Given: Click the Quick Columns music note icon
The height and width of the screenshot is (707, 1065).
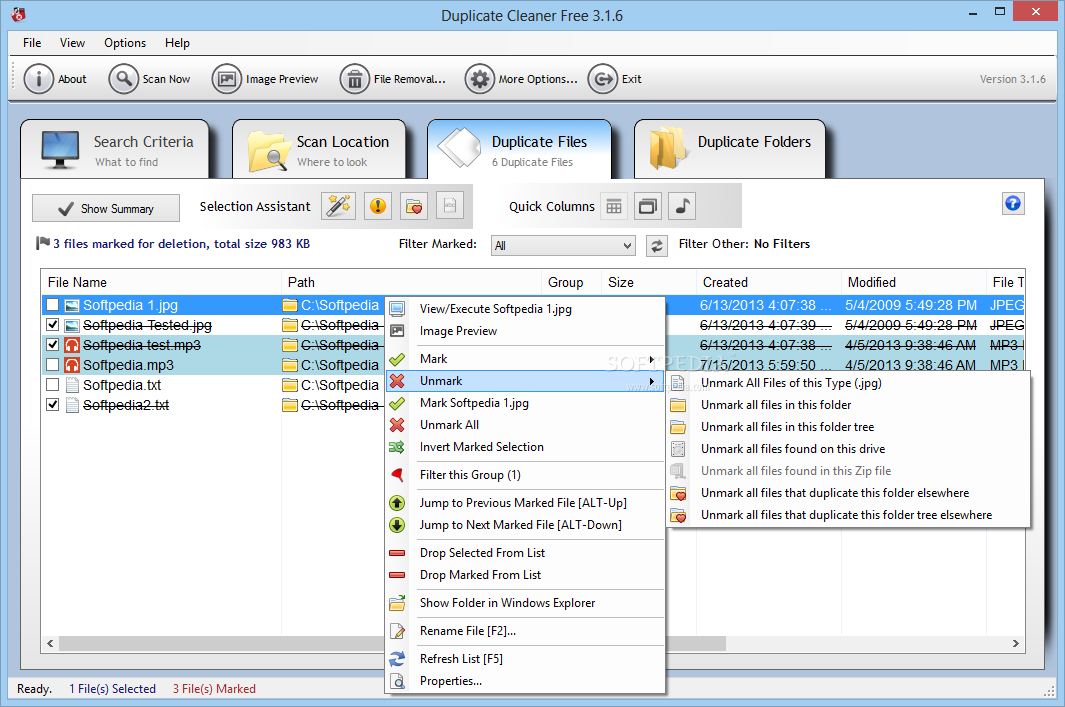Looking at the screenshot, I should 683,206.
